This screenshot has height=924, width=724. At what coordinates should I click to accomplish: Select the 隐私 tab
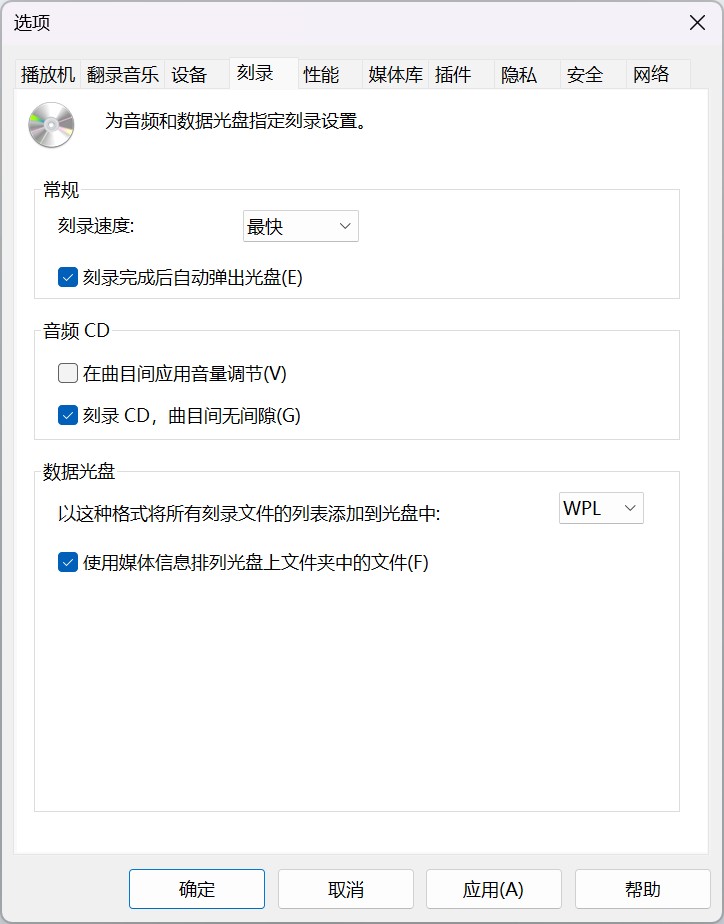[x=527, y=75]
